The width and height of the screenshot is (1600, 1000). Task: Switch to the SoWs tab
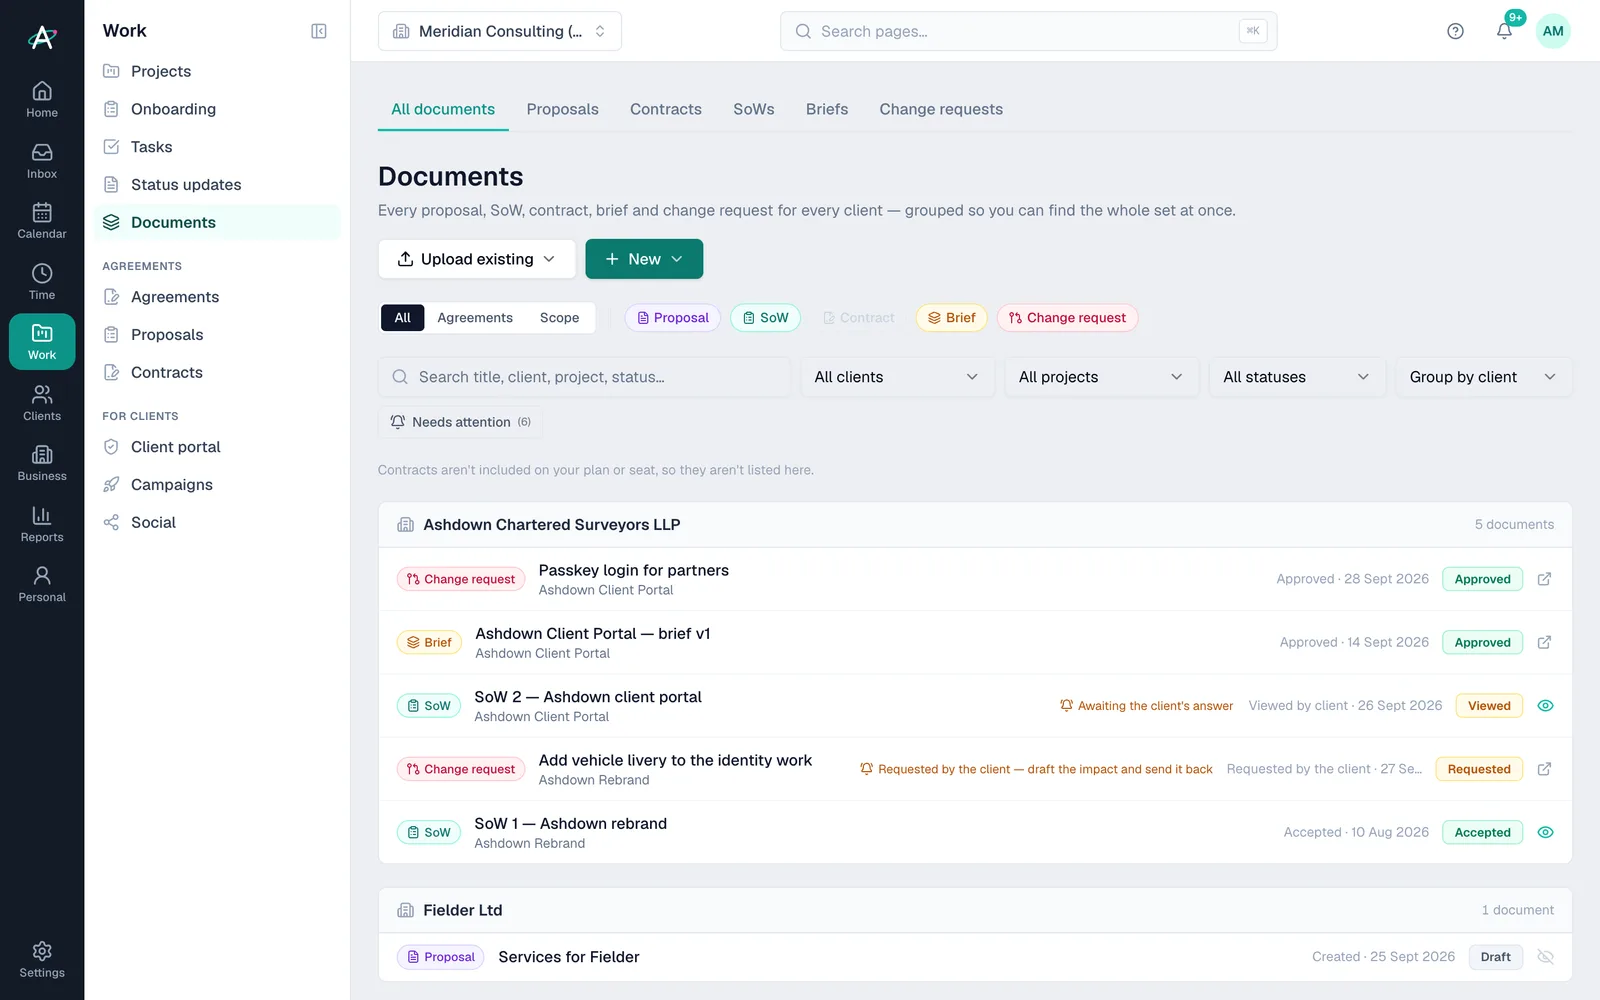pyautogui.click(x=754, y=109)
